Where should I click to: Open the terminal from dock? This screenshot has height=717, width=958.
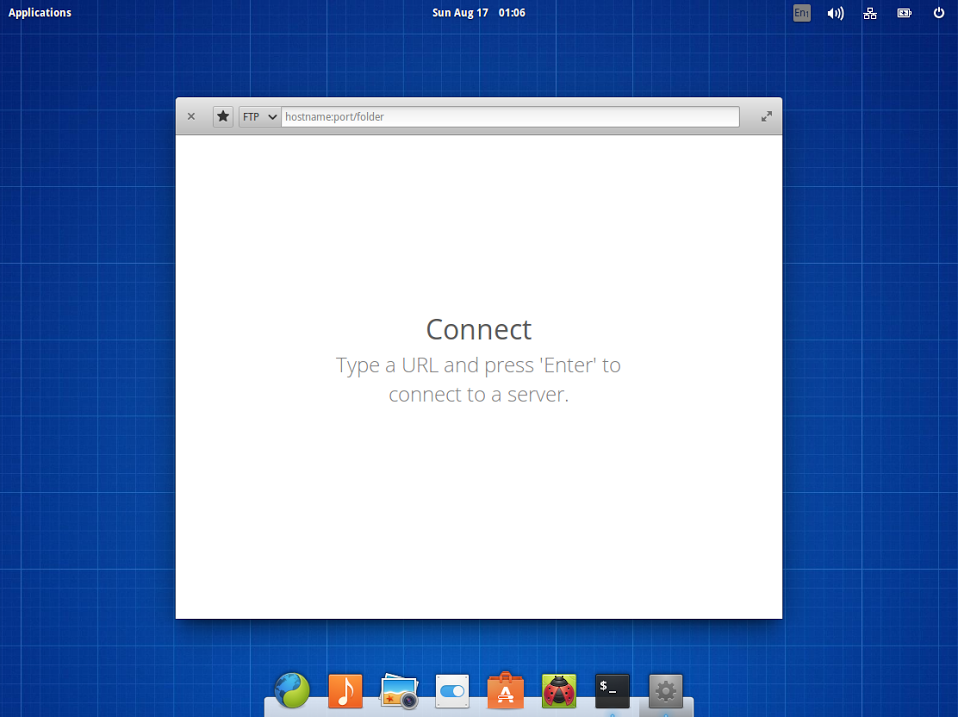(x=612, y=691)
